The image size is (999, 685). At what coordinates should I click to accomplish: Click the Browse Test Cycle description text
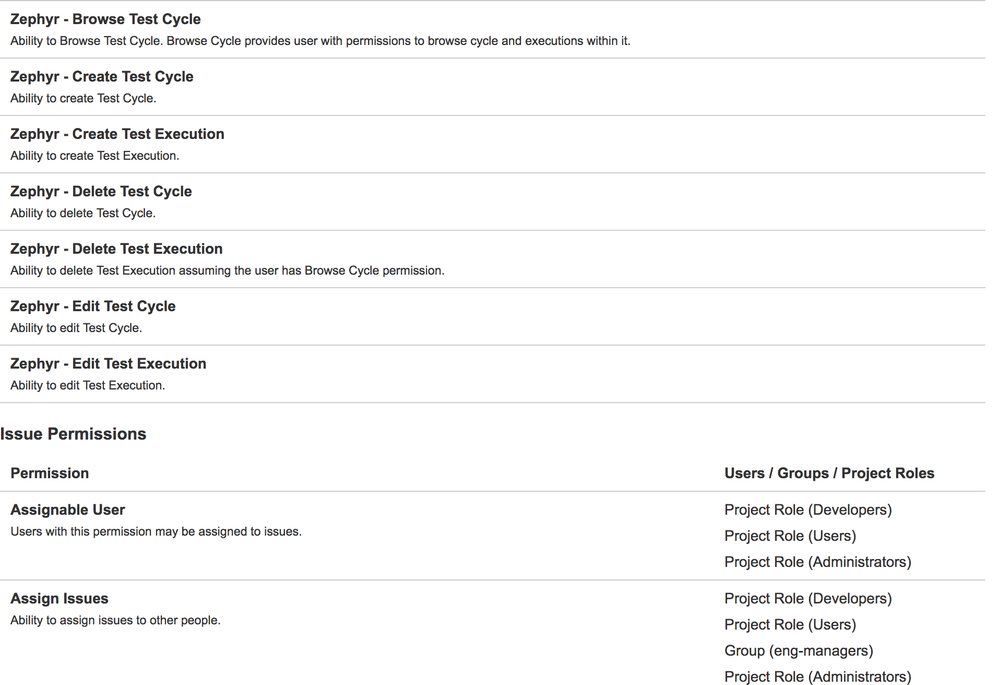(320, 41)
